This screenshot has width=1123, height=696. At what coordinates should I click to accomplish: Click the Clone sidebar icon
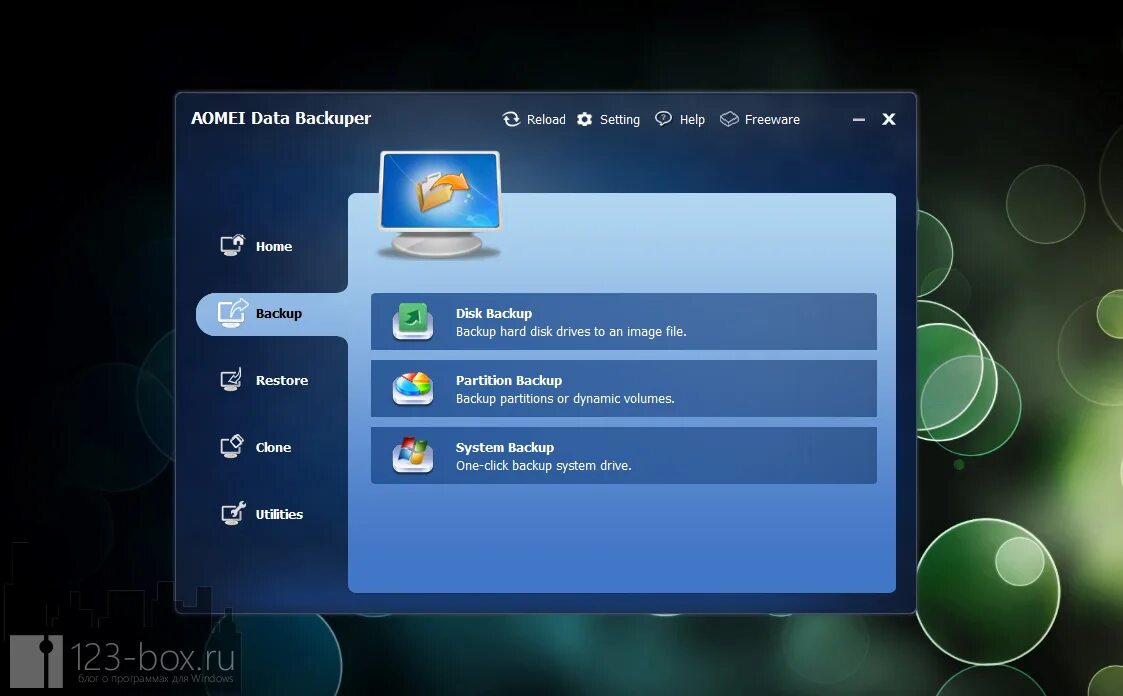point(232,447)
